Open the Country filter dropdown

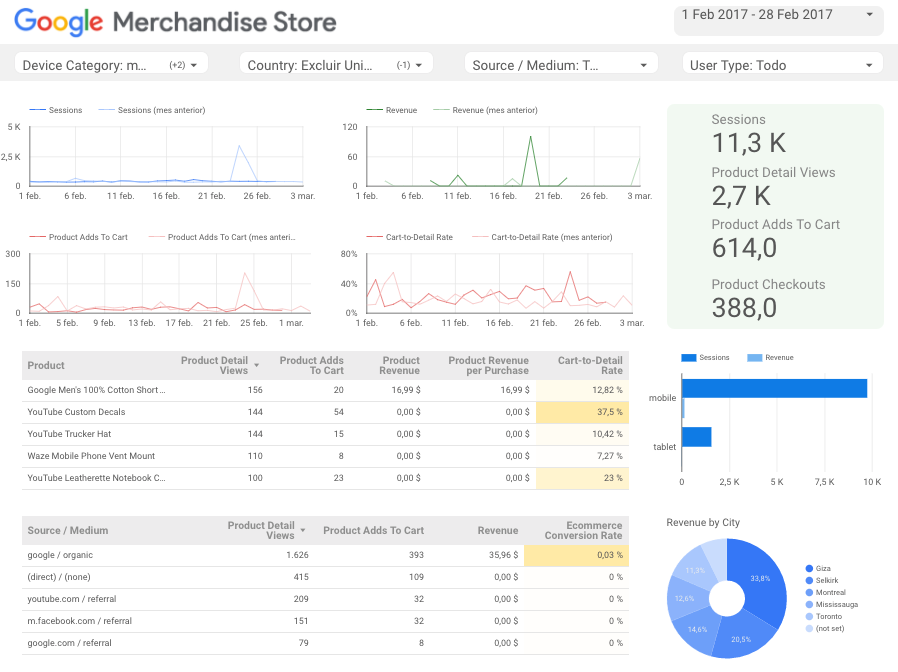(x=336, y=65)
